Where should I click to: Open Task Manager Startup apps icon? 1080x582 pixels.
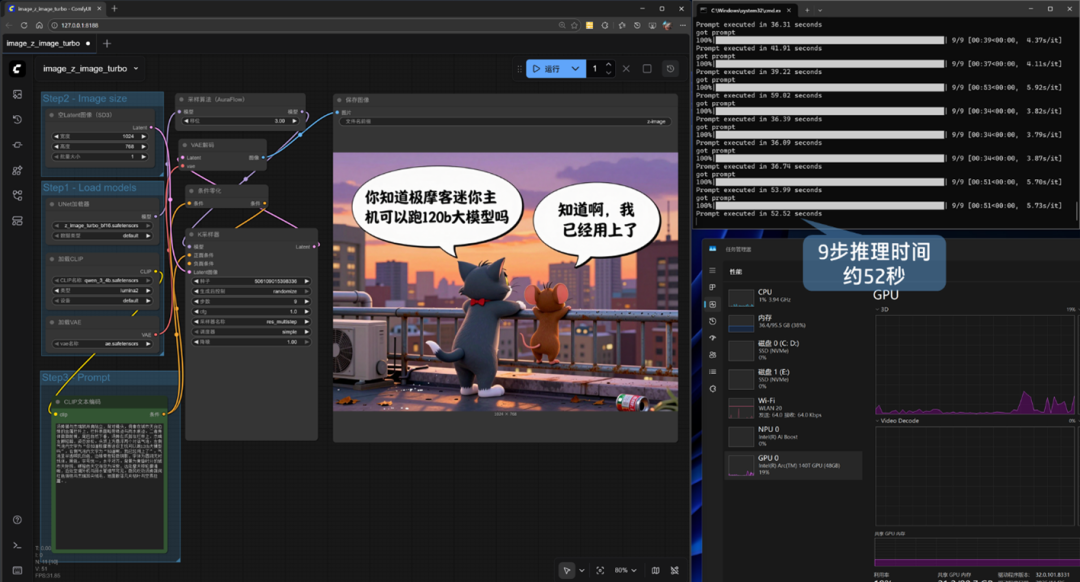(x=712, y=337)
